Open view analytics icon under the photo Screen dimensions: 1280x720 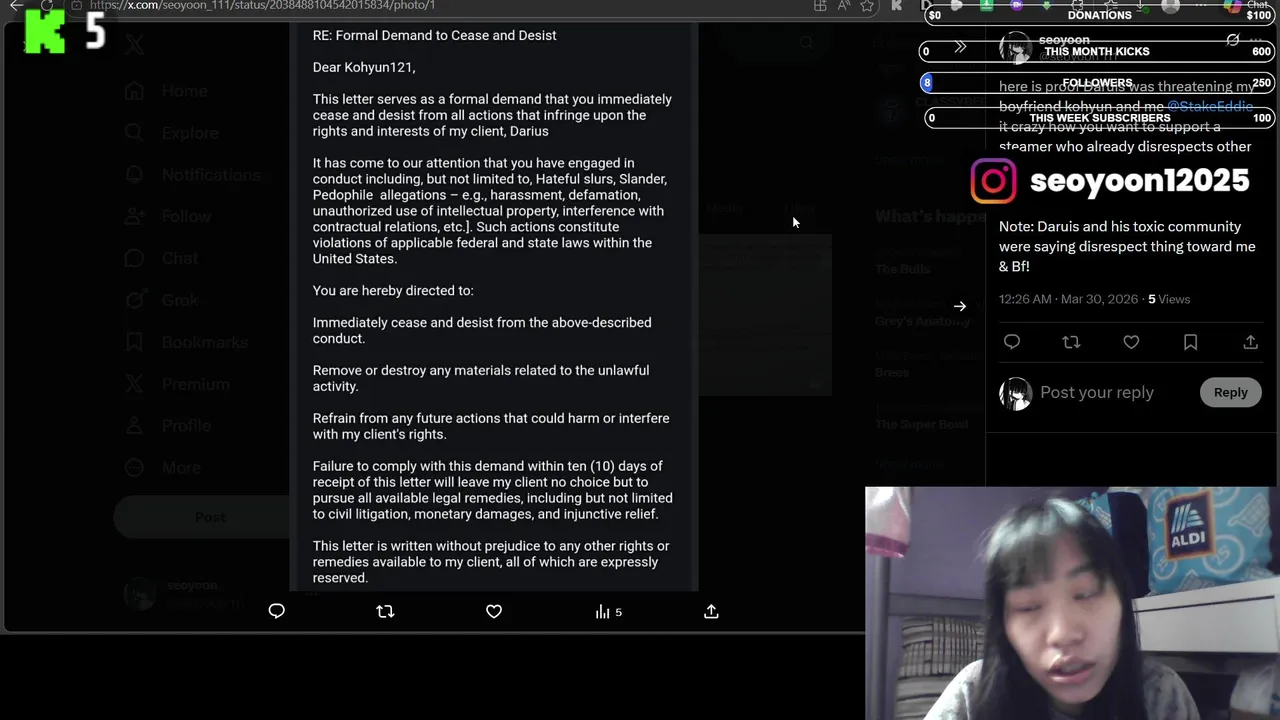point(608,612)
